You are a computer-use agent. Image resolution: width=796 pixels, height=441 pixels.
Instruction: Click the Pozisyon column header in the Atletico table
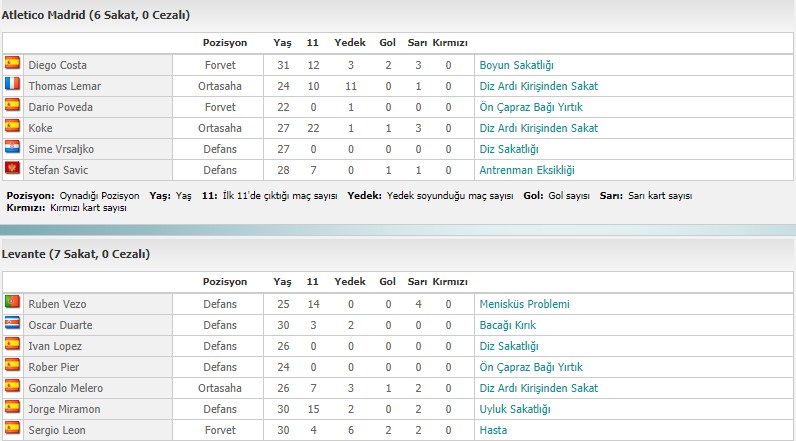pyautogui.click(x=225, y=43)
